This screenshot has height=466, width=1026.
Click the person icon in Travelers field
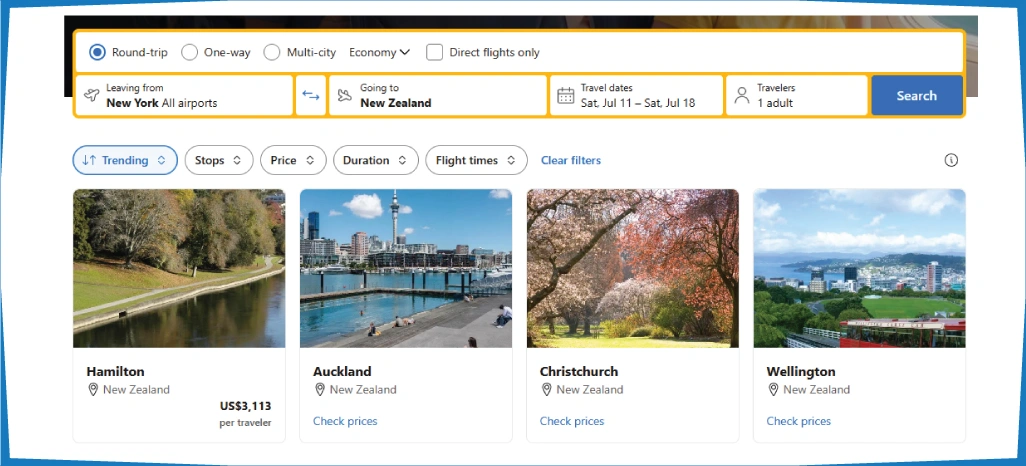[x=741, y=96]
